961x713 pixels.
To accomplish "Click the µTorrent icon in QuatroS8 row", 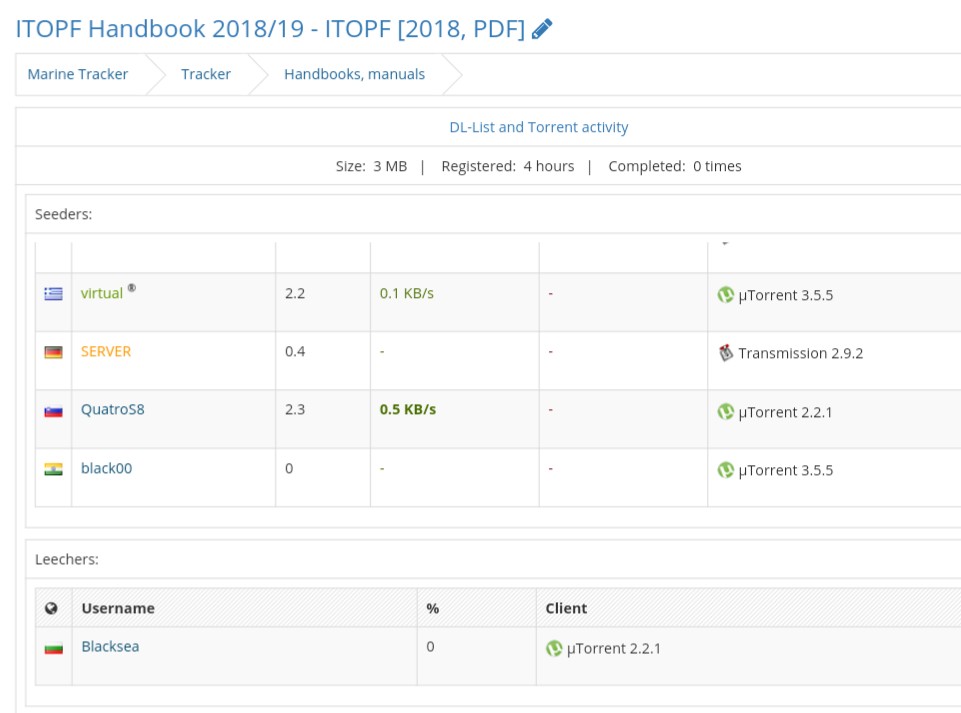I will [x=726, y=411].
